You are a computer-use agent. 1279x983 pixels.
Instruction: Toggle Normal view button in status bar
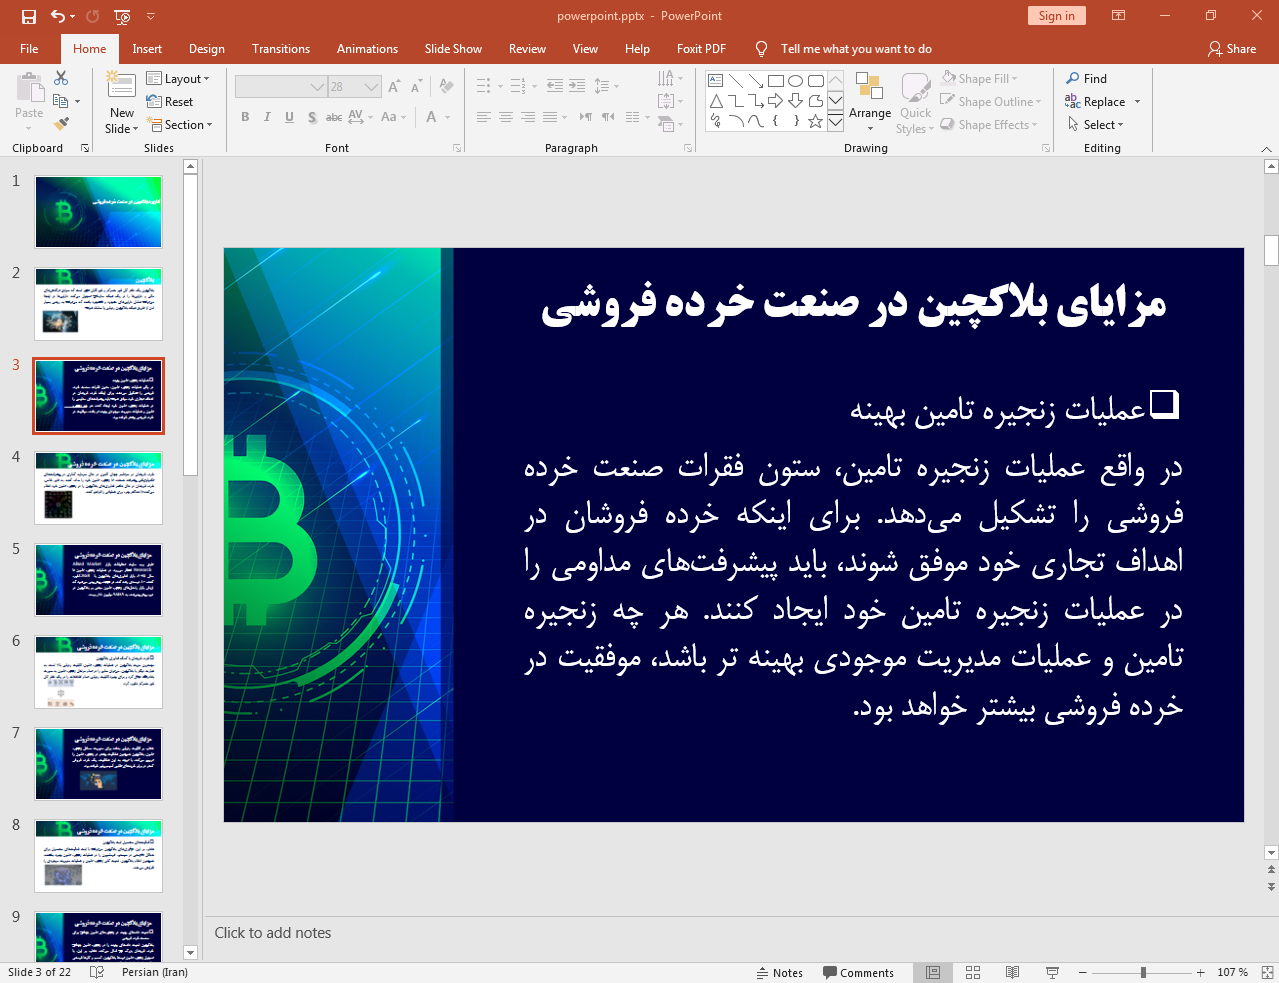[932, 972]
